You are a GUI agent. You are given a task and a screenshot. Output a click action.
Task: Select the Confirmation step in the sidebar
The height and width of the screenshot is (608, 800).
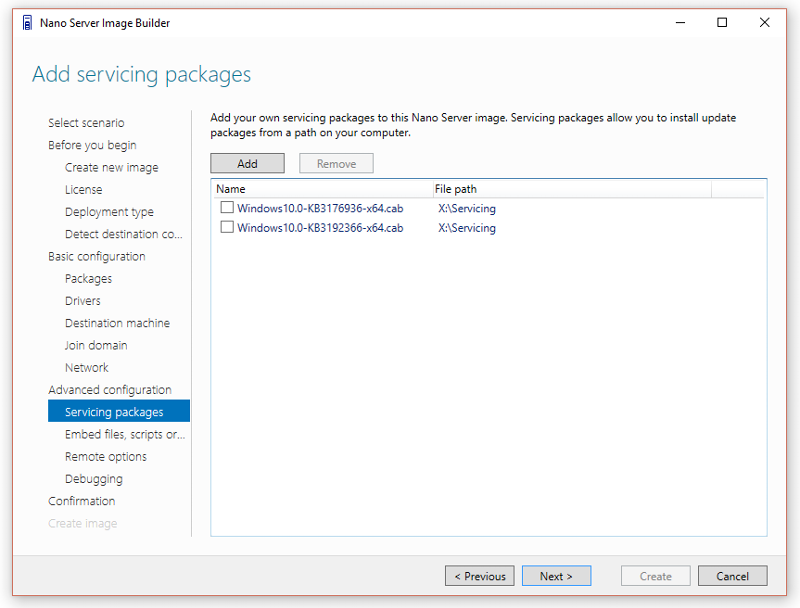[82, 501]
